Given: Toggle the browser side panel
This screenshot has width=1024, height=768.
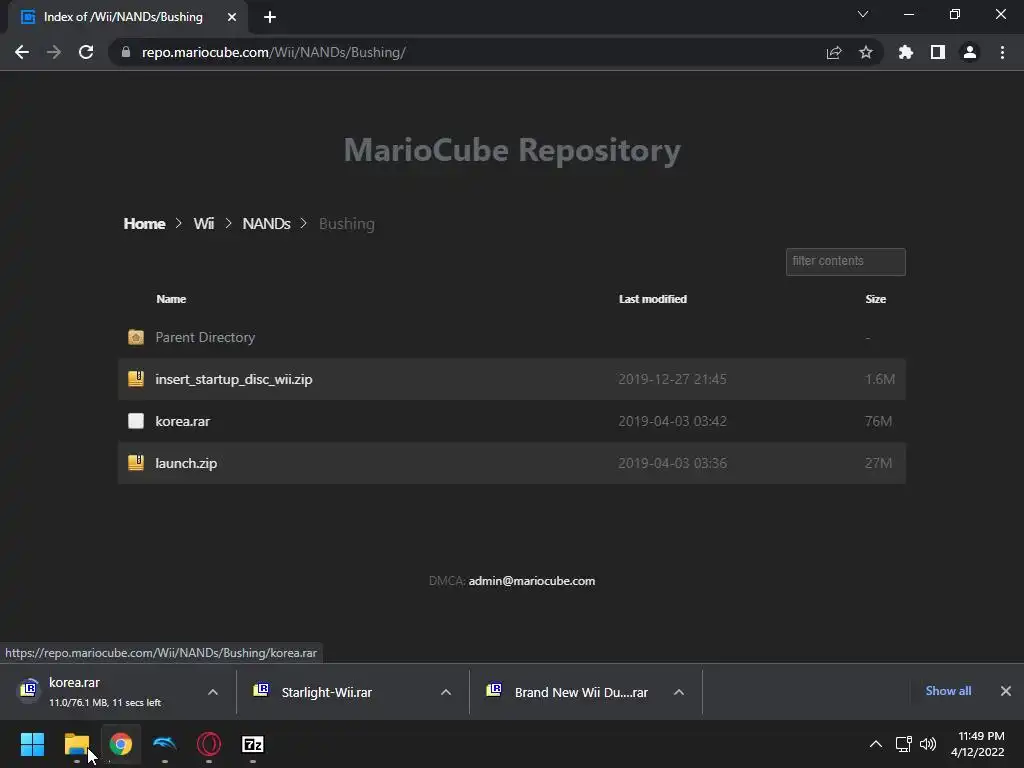Looking at the screenshot, I should tap(938, 52).
